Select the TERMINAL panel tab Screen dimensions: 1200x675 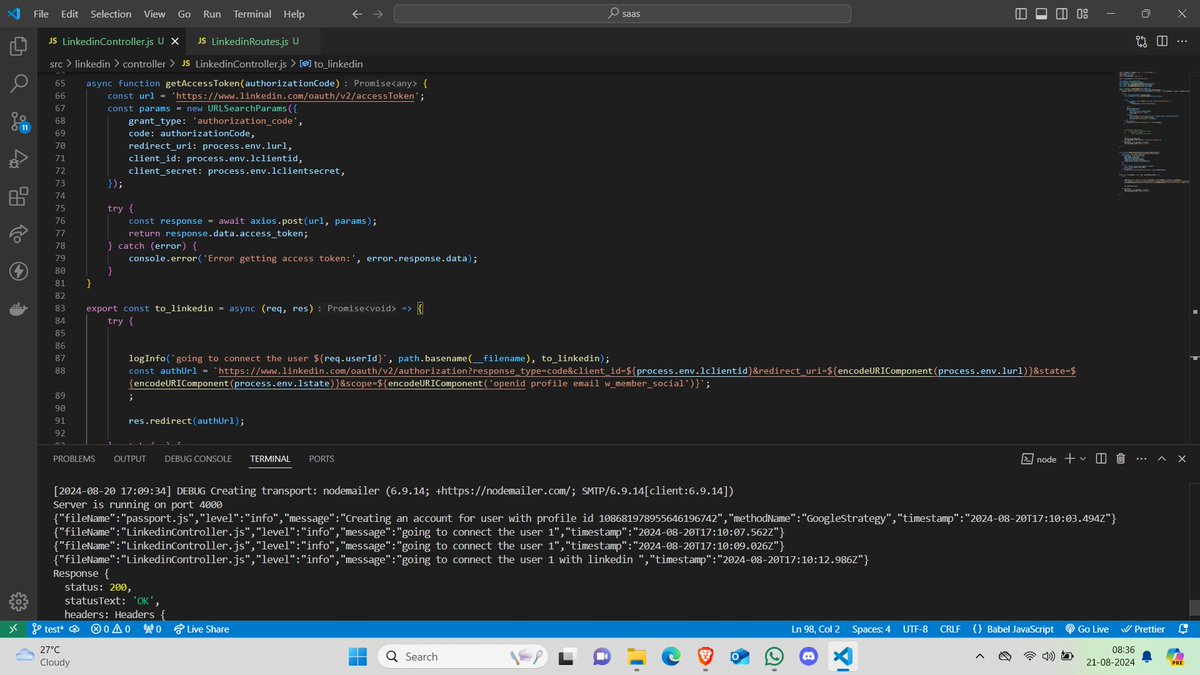point(270,458)
